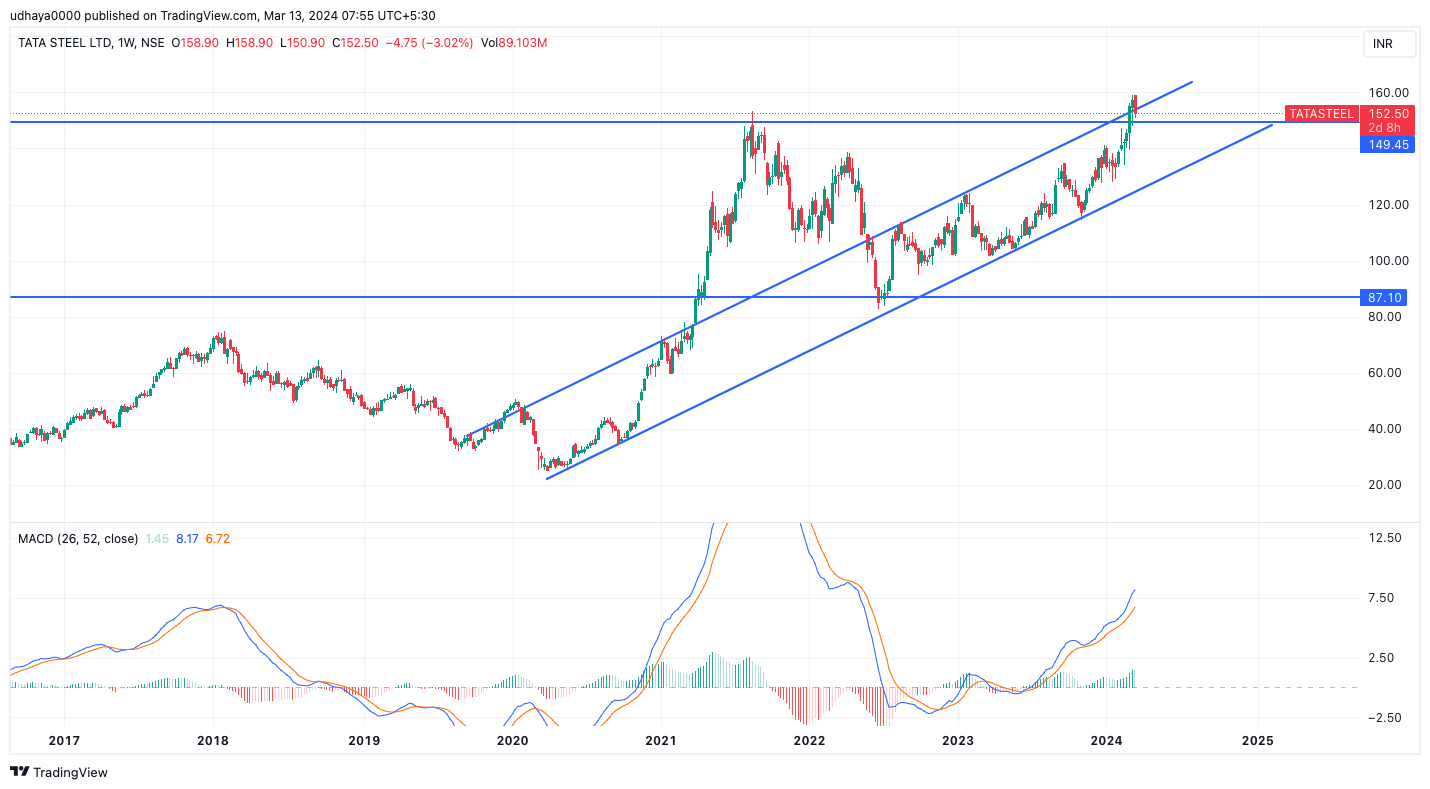Select the 149.45 horizontal line price label
Viewport: 1430px width, 789px height.
point(1388,145)
